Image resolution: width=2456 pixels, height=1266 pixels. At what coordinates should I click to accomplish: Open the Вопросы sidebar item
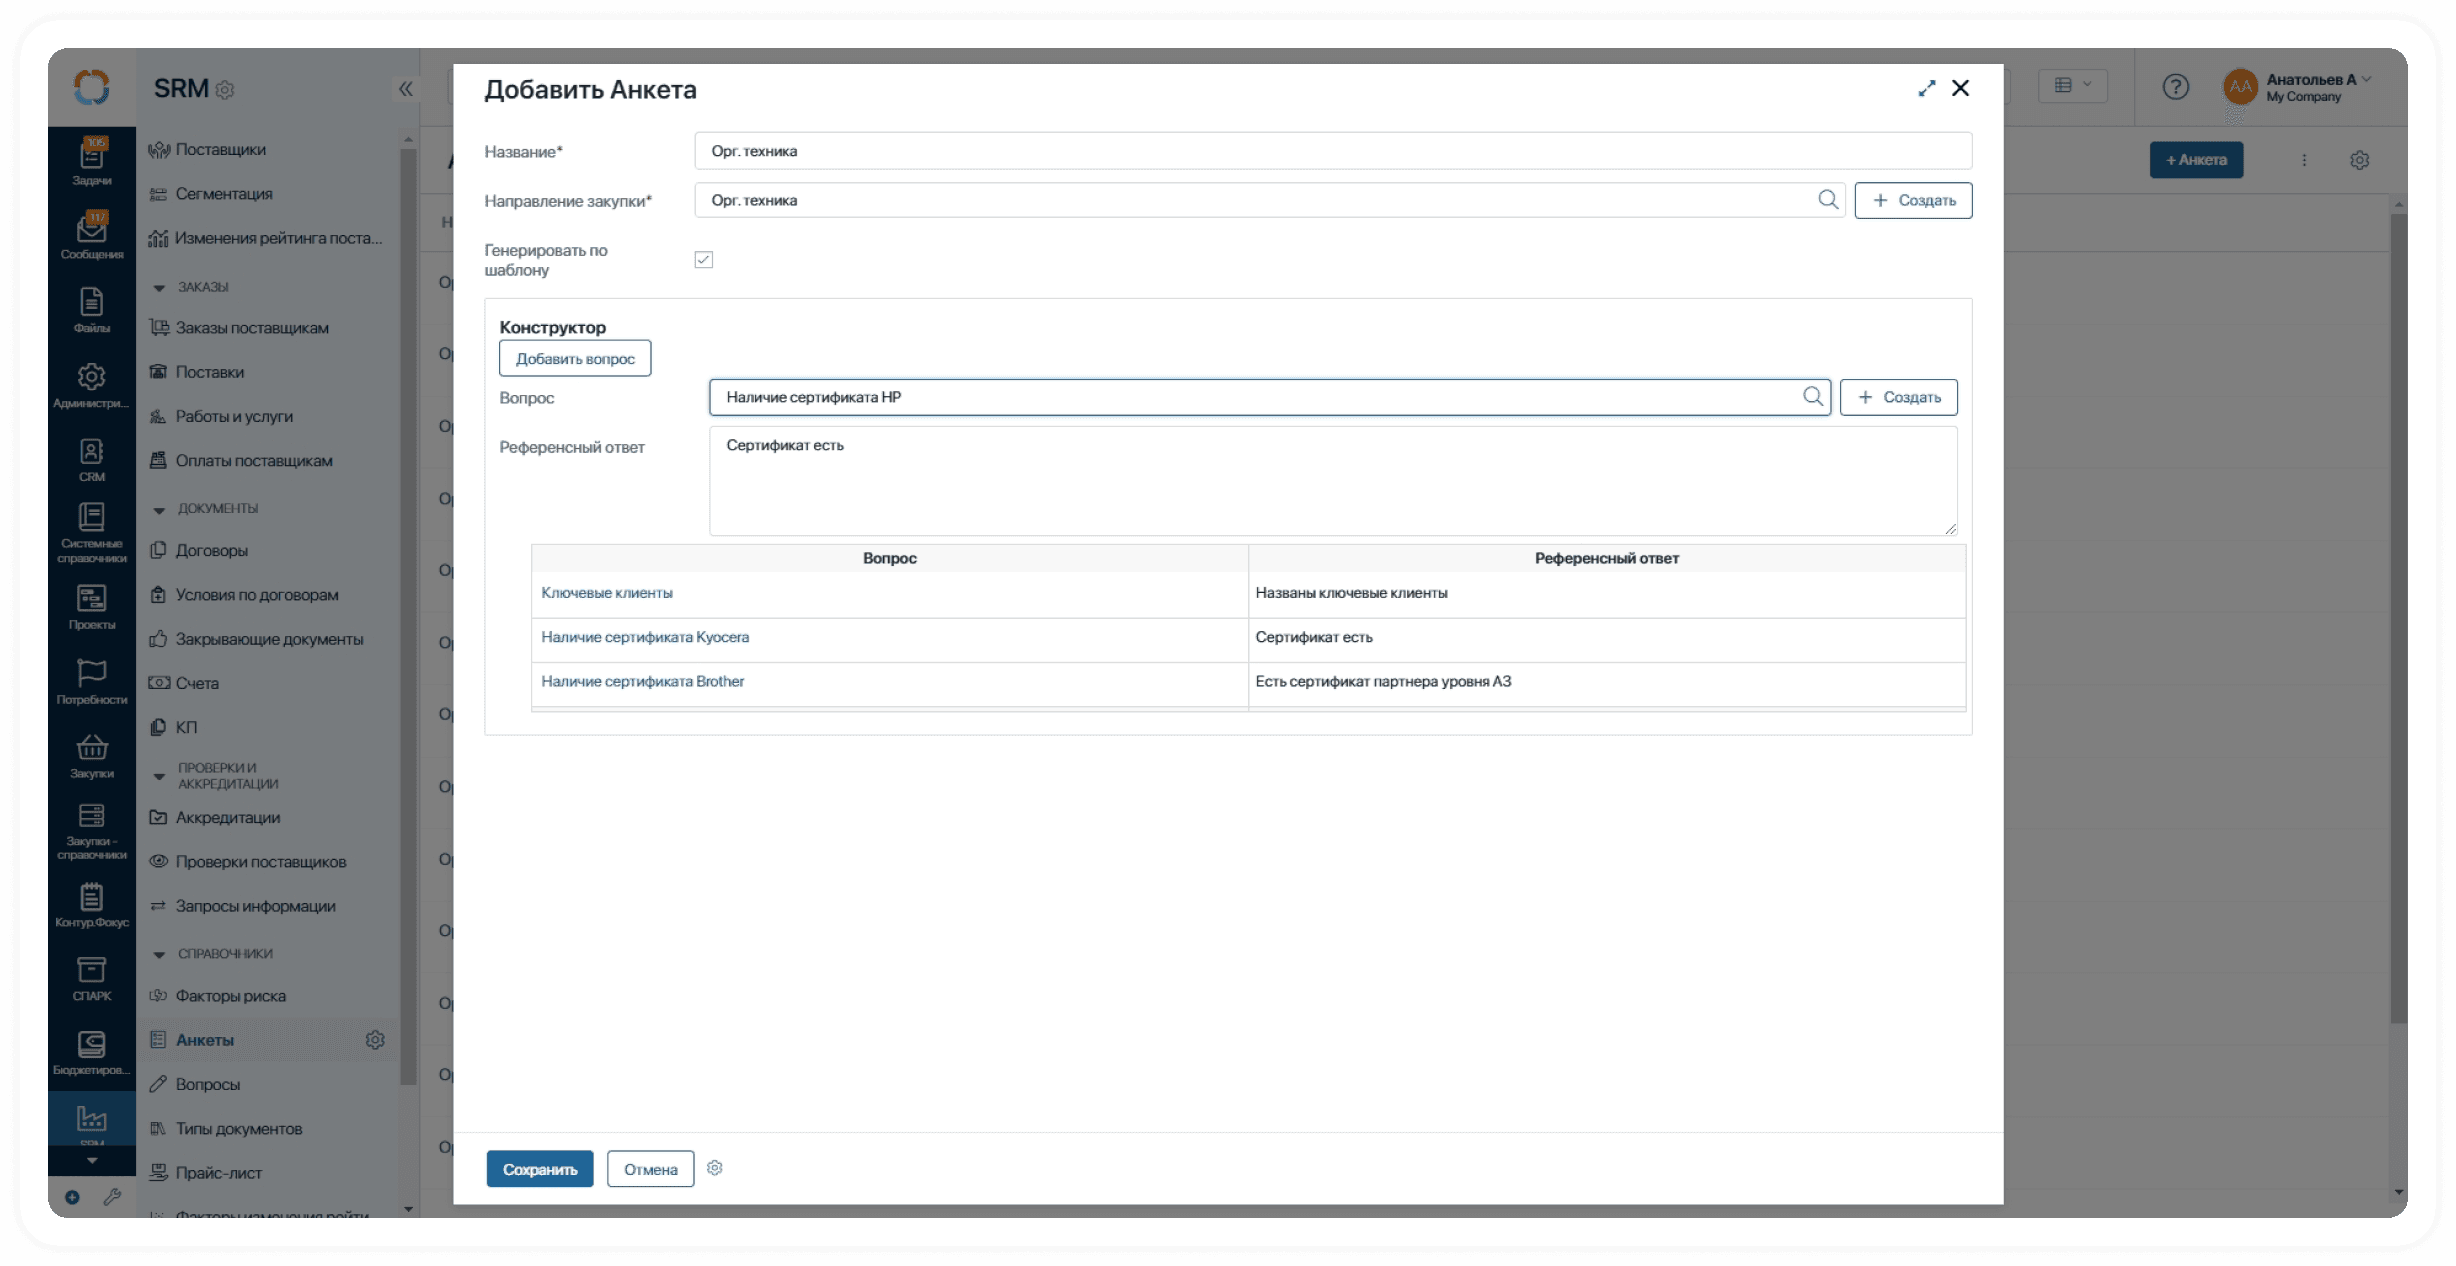click(x=207, y=1084)
